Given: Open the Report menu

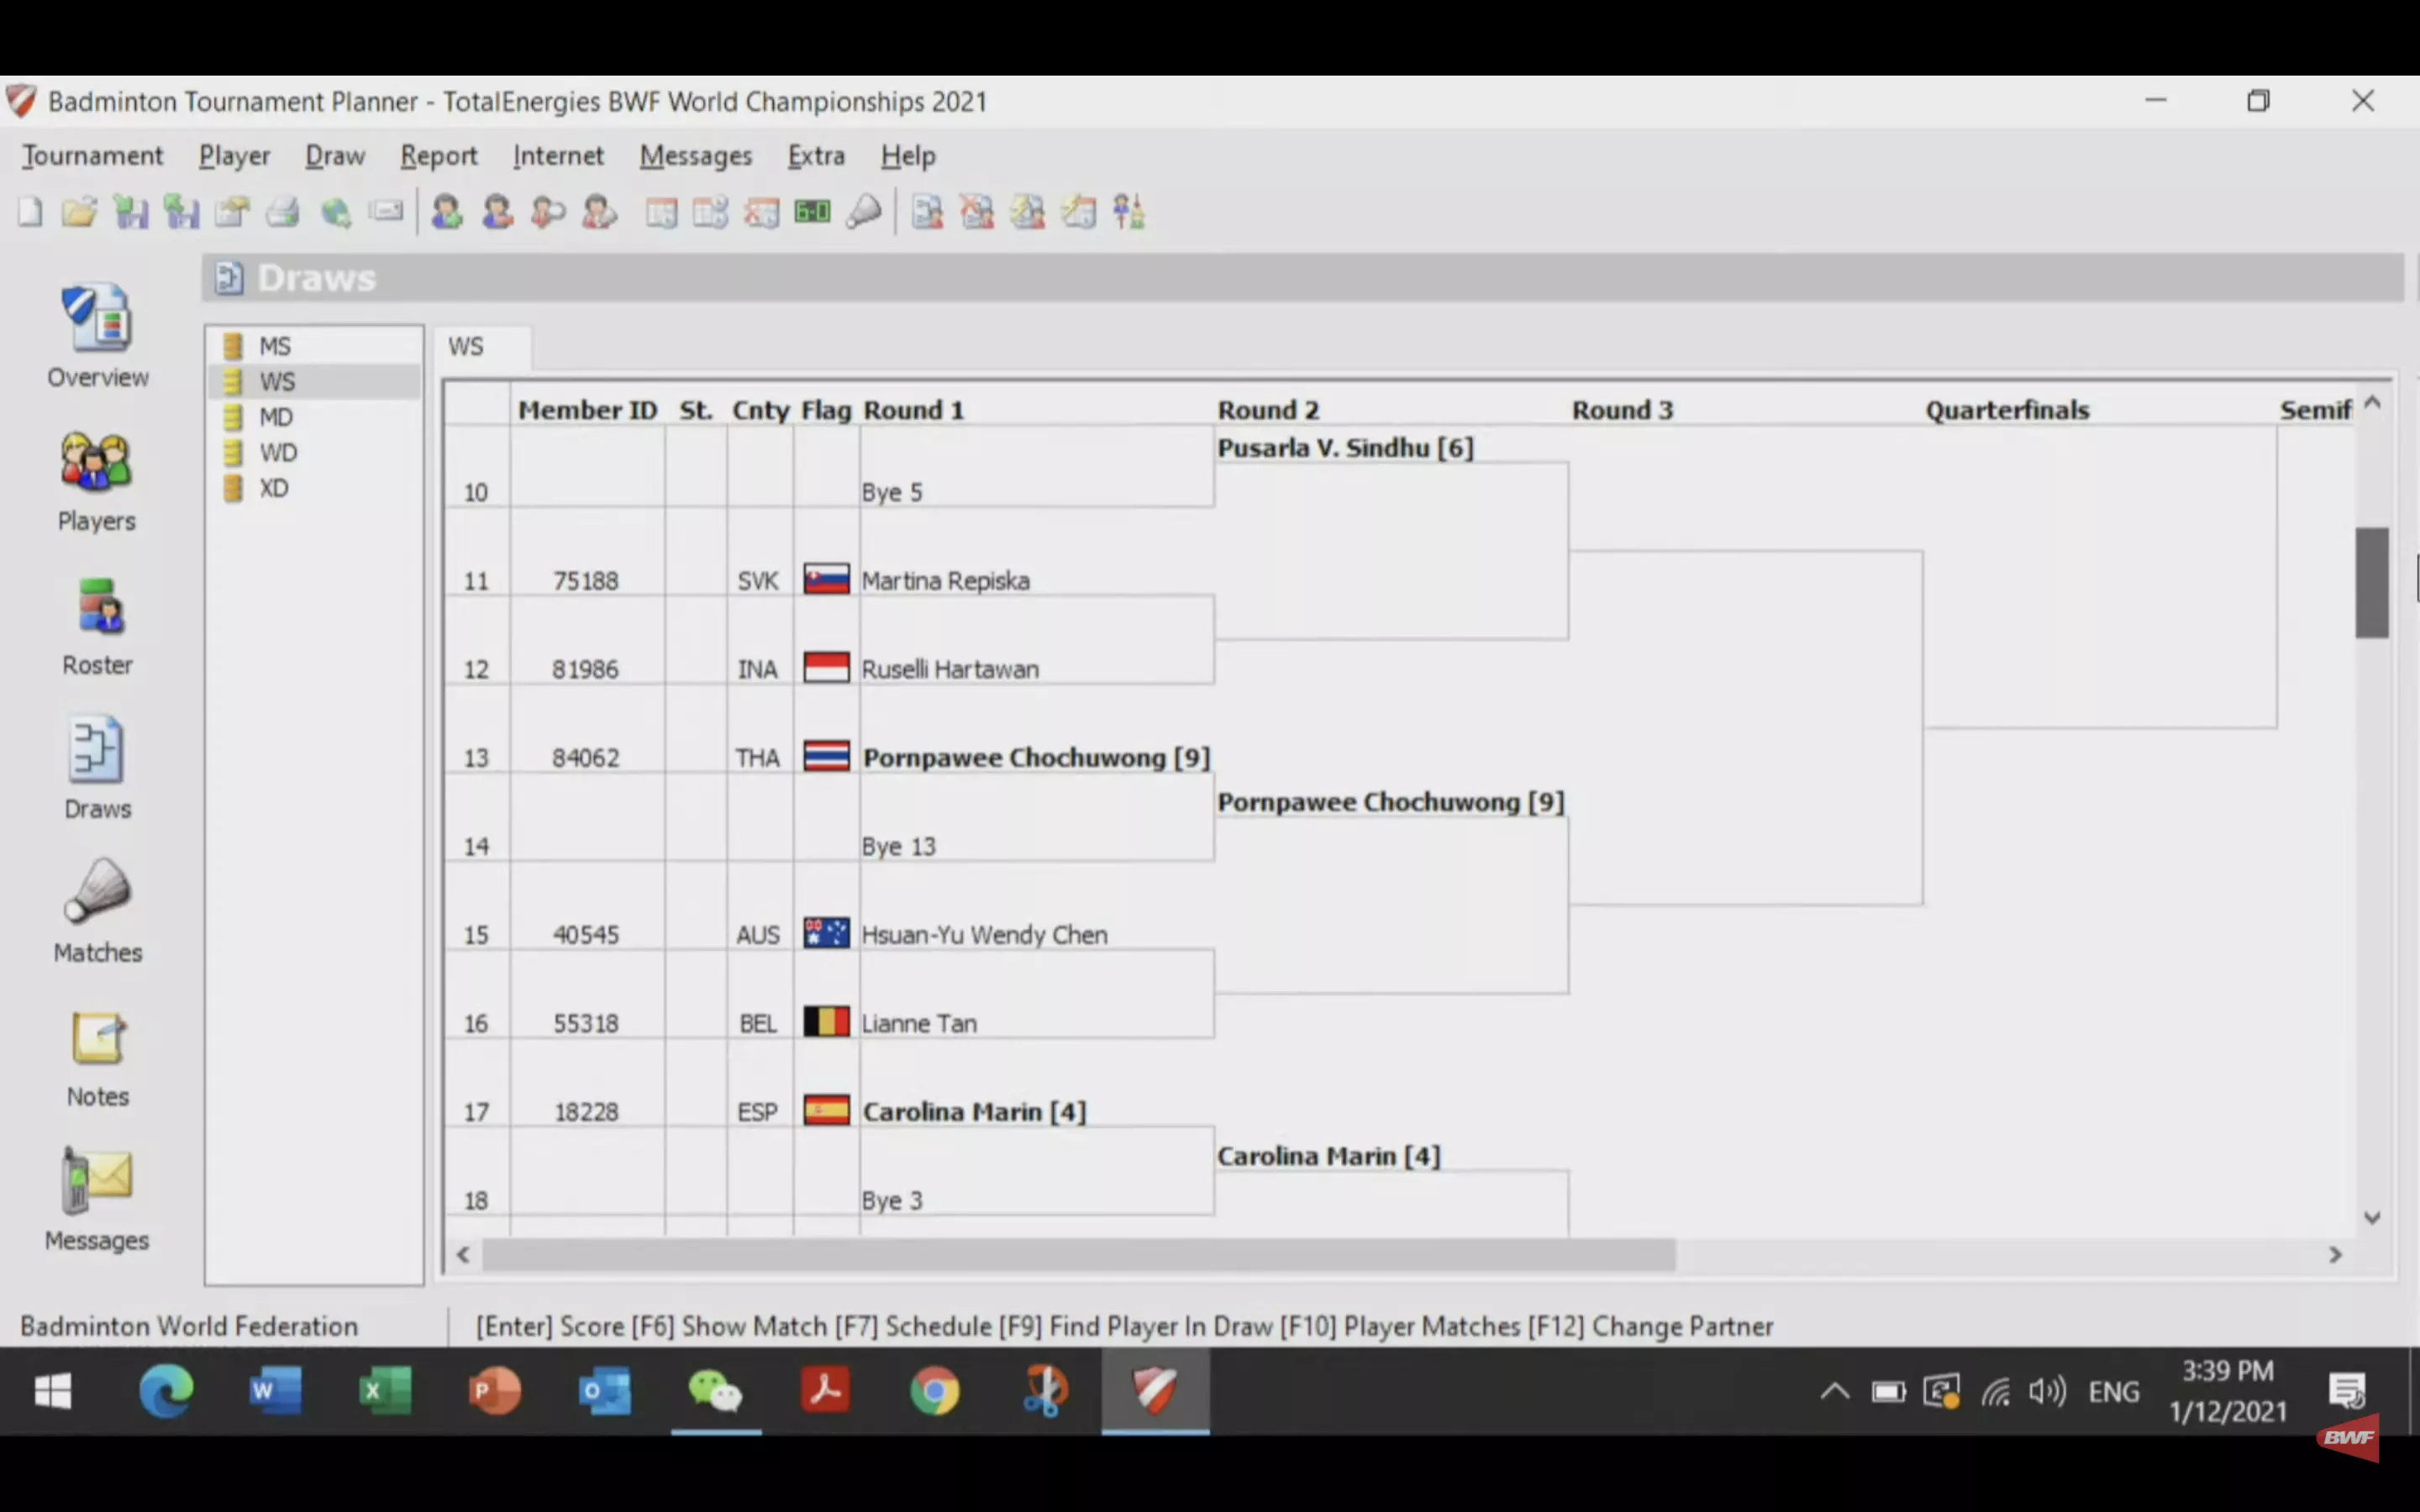Looking at the screenshot, I should (x=438, y=156).
